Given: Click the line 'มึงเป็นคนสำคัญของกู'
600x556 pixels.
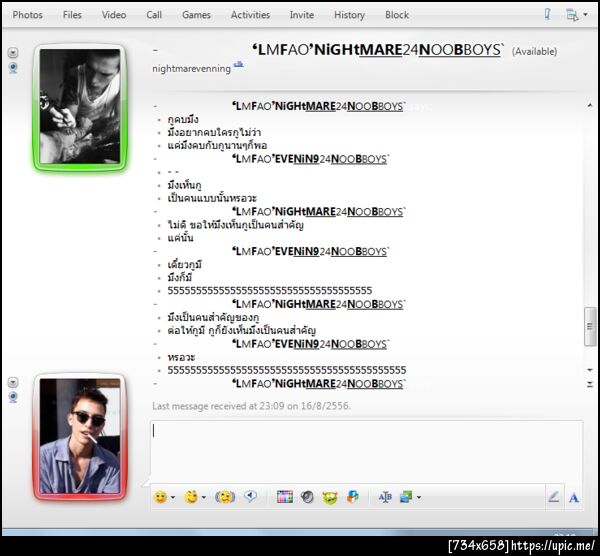Looking at the screenshot, I should coord(213,318).
